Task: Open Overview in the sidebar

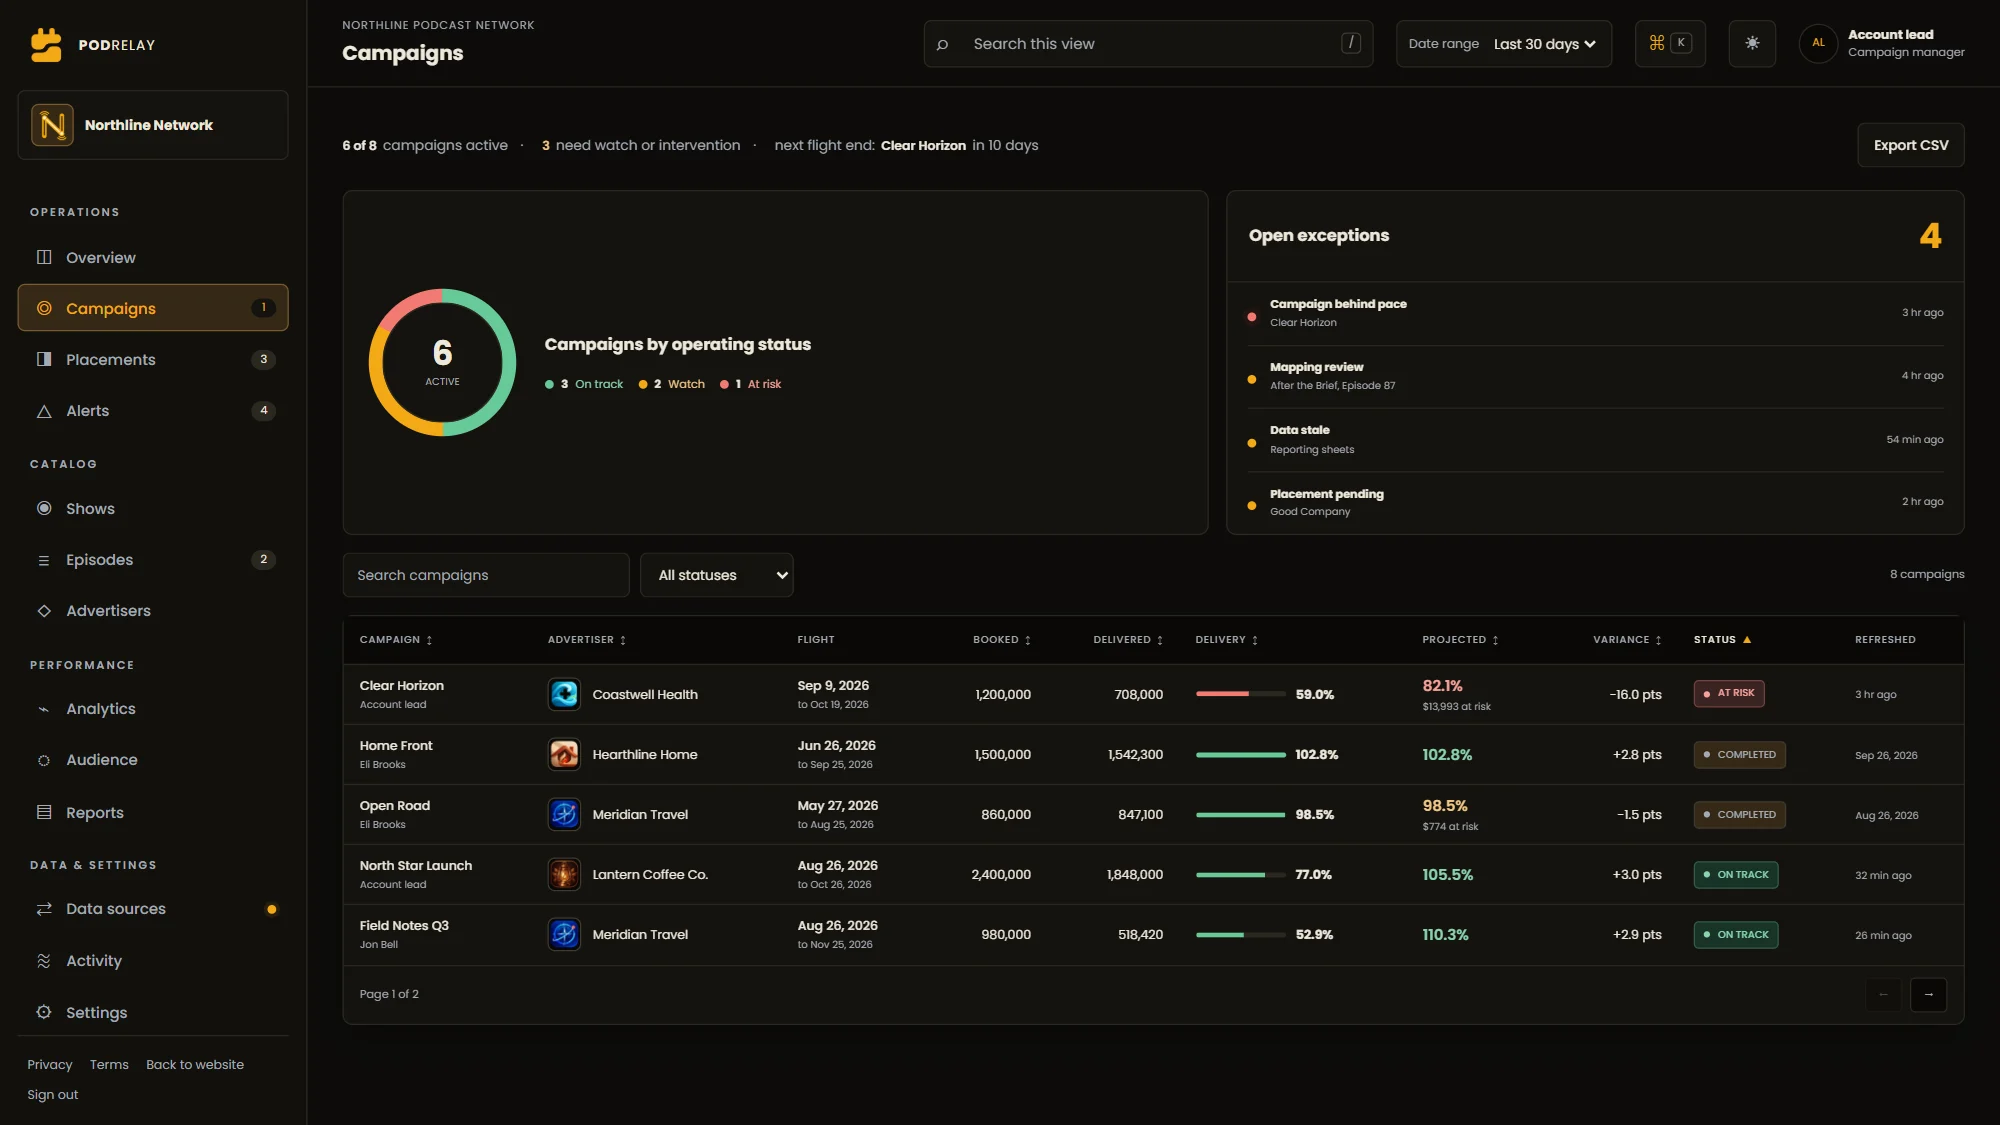Action: coord(153,257)
